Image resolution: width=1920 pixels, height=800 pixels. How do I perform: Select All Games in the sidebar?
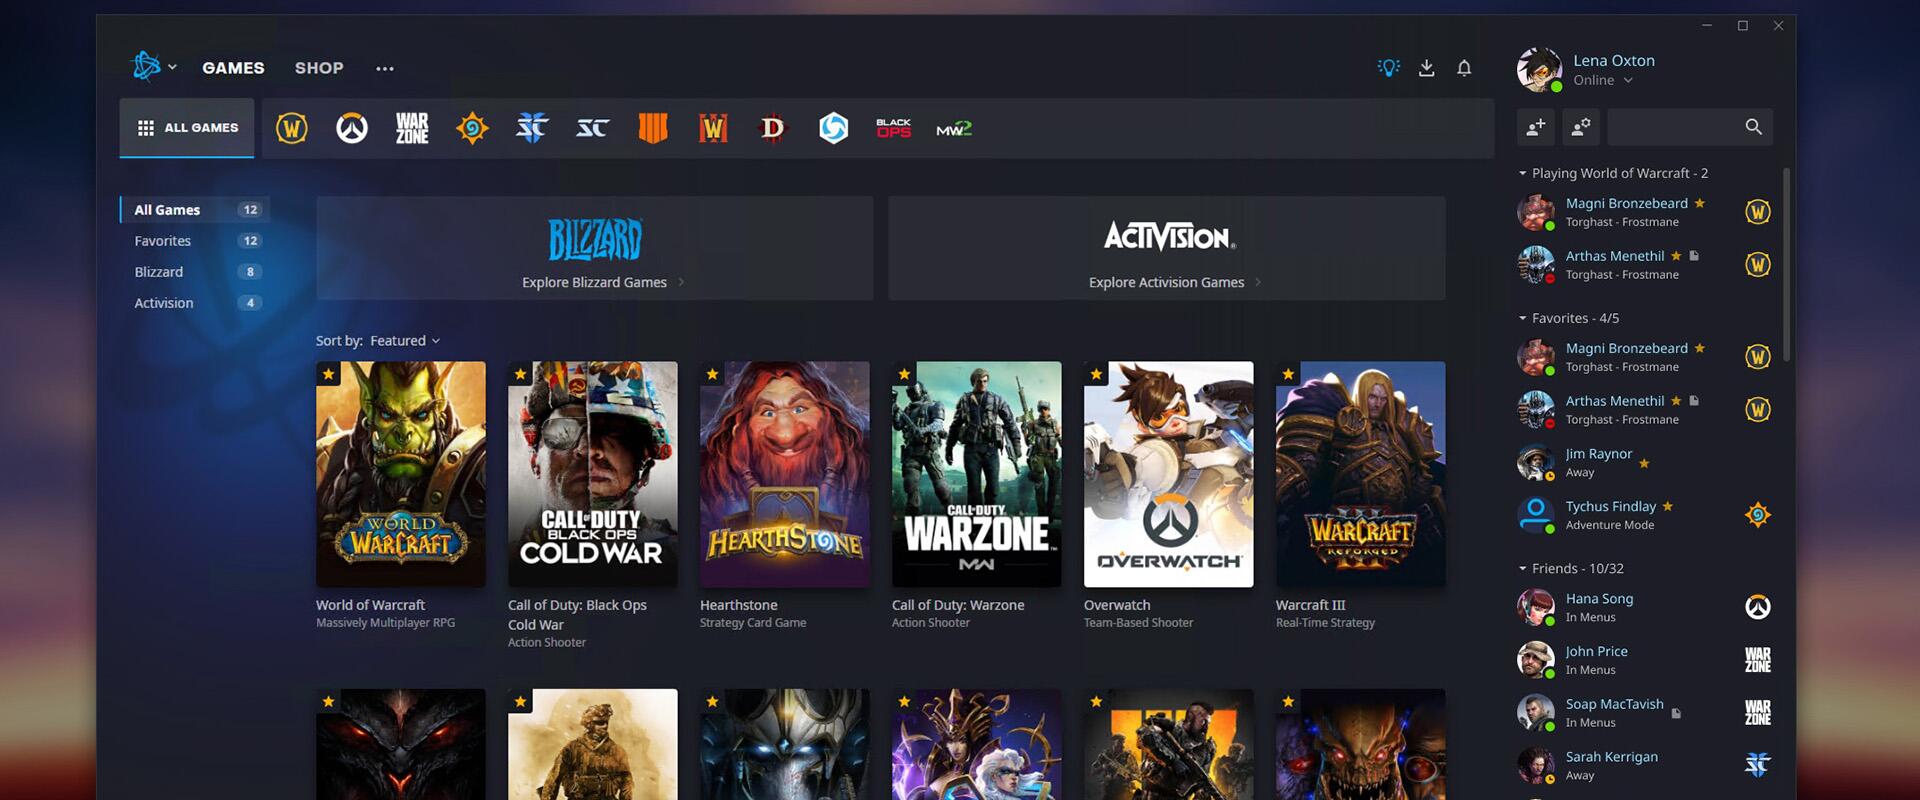coord(195,210)
